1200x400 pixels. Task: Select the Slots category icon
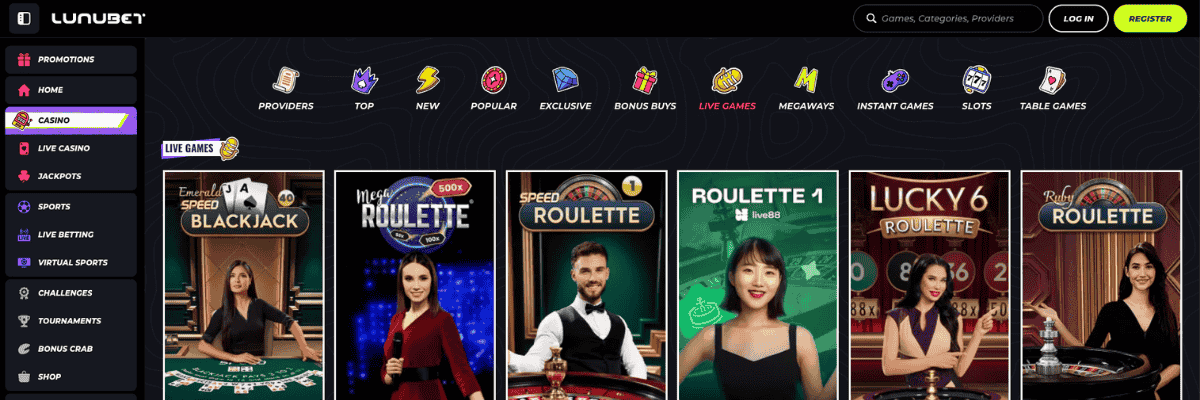tap(976, 80)
